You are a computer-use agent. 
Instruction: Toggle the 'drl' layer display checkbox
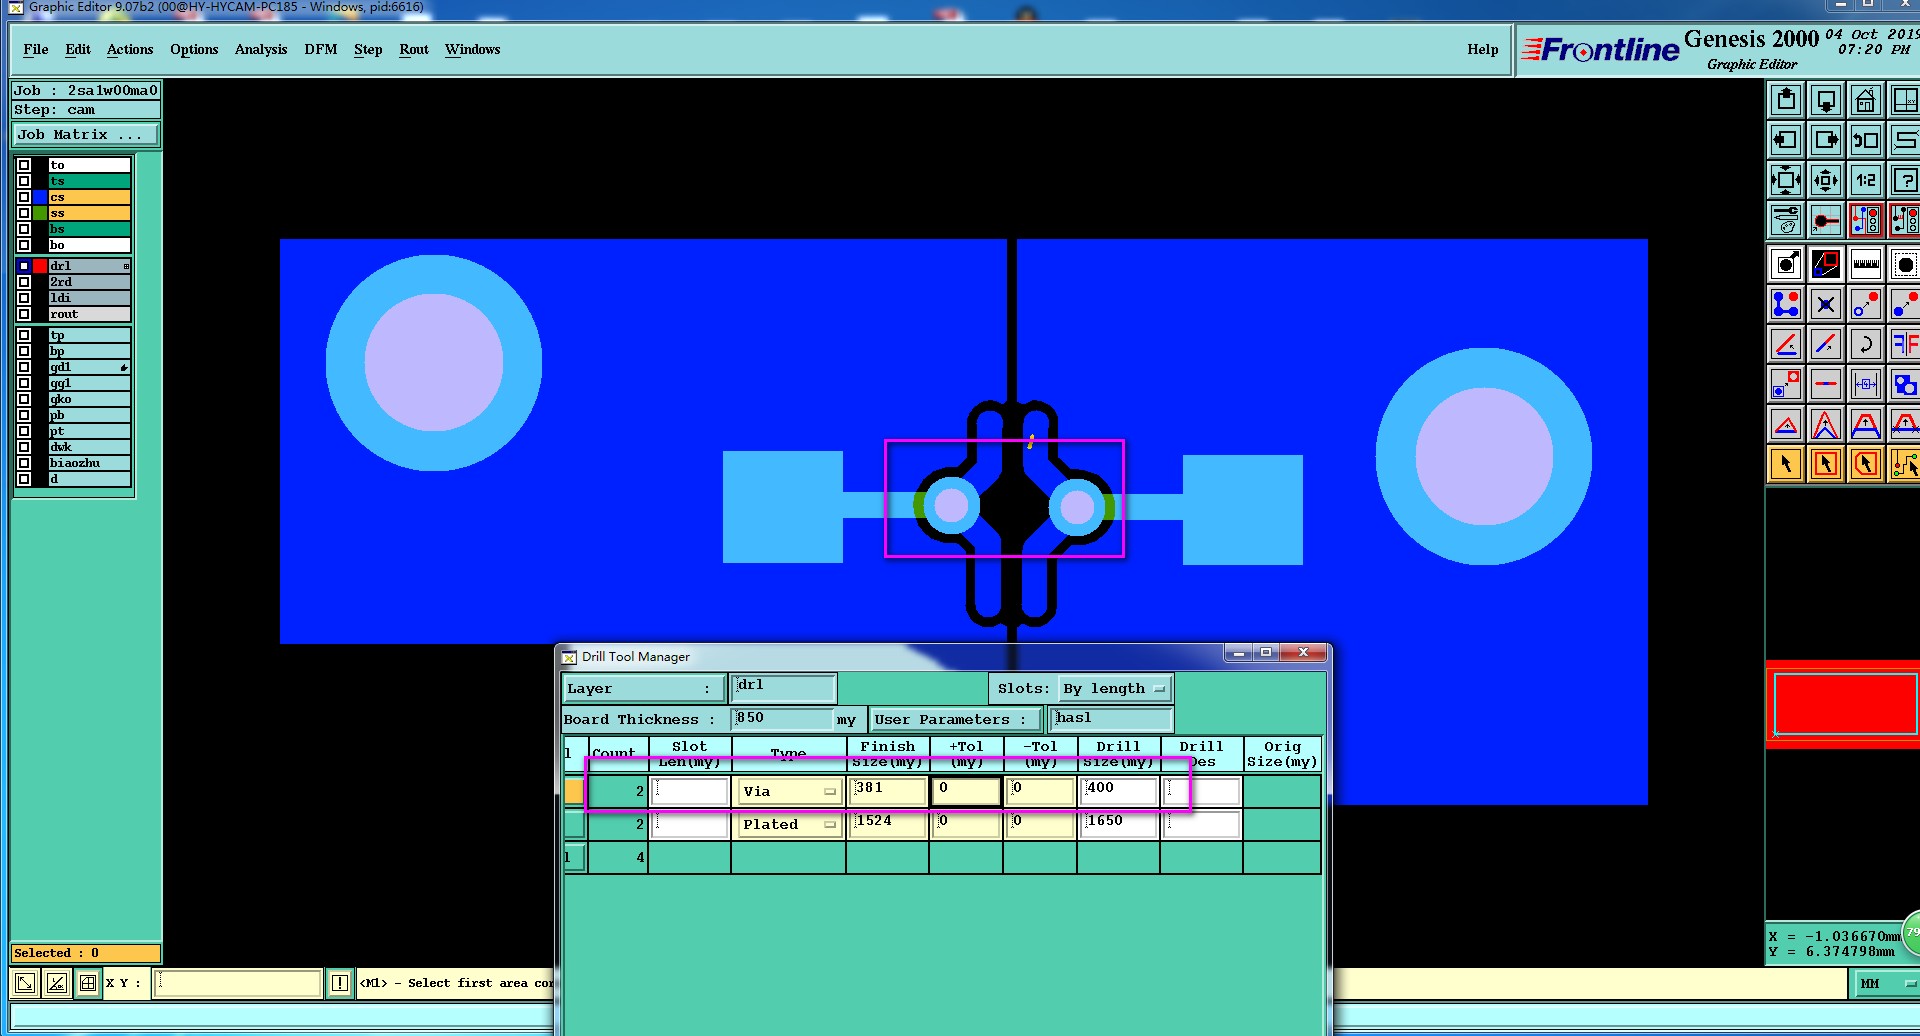click(24, 266)
